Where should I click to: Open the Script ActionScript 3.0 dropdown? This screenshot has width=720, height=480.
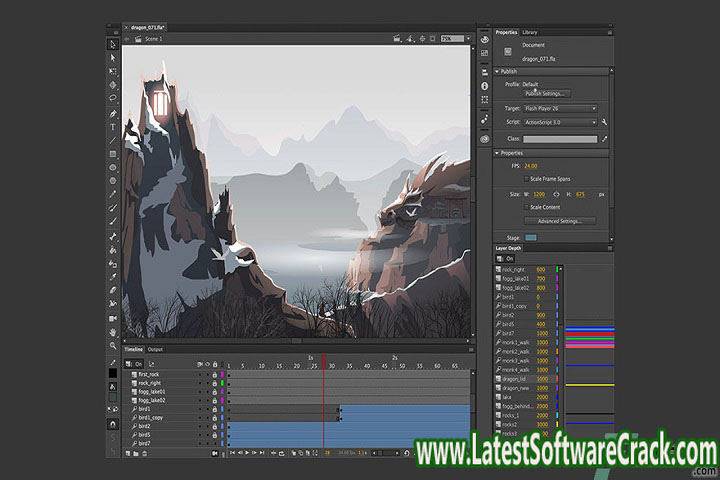coord(561,122)
